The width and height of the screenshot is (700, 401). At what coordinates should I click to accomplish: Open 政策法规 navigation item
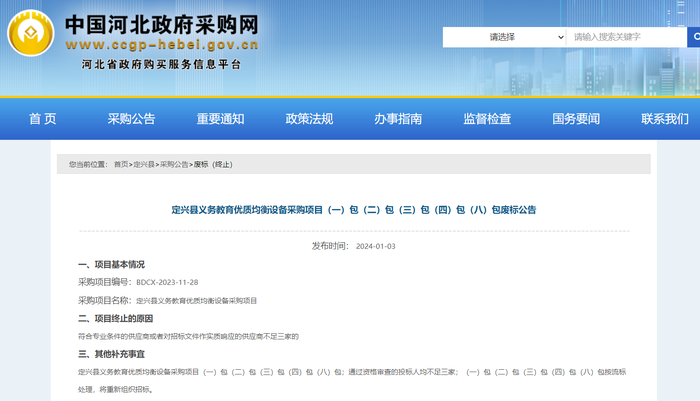click(309, 119)
